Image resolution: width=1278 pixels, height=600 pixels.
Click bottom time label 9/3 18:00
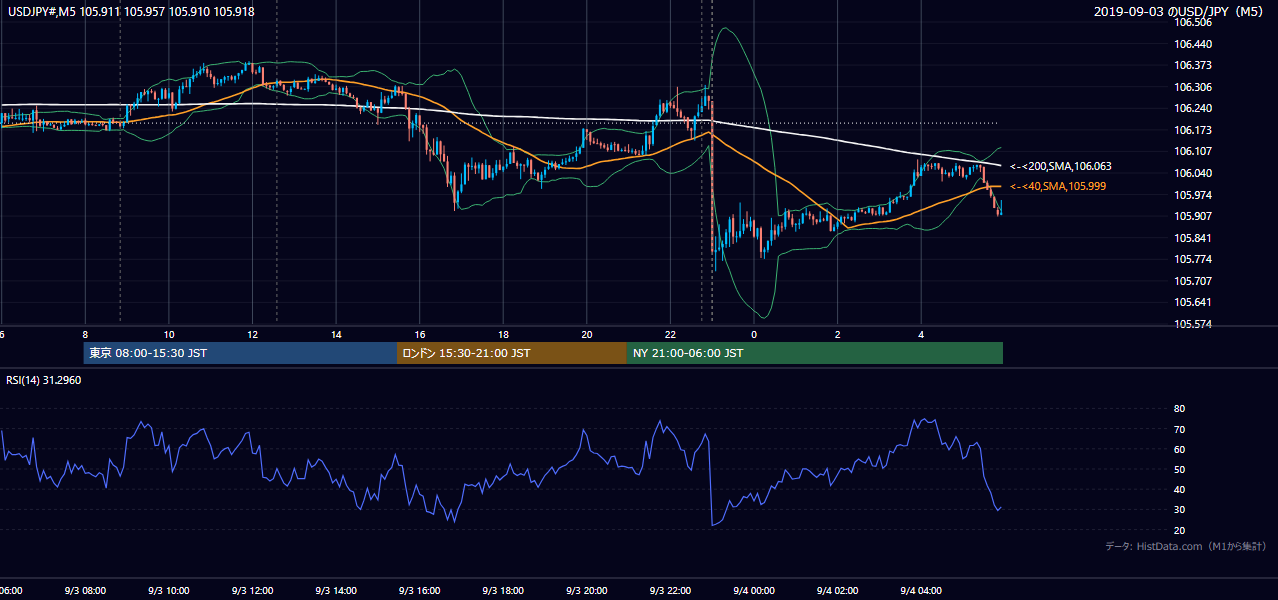point(503,591)
